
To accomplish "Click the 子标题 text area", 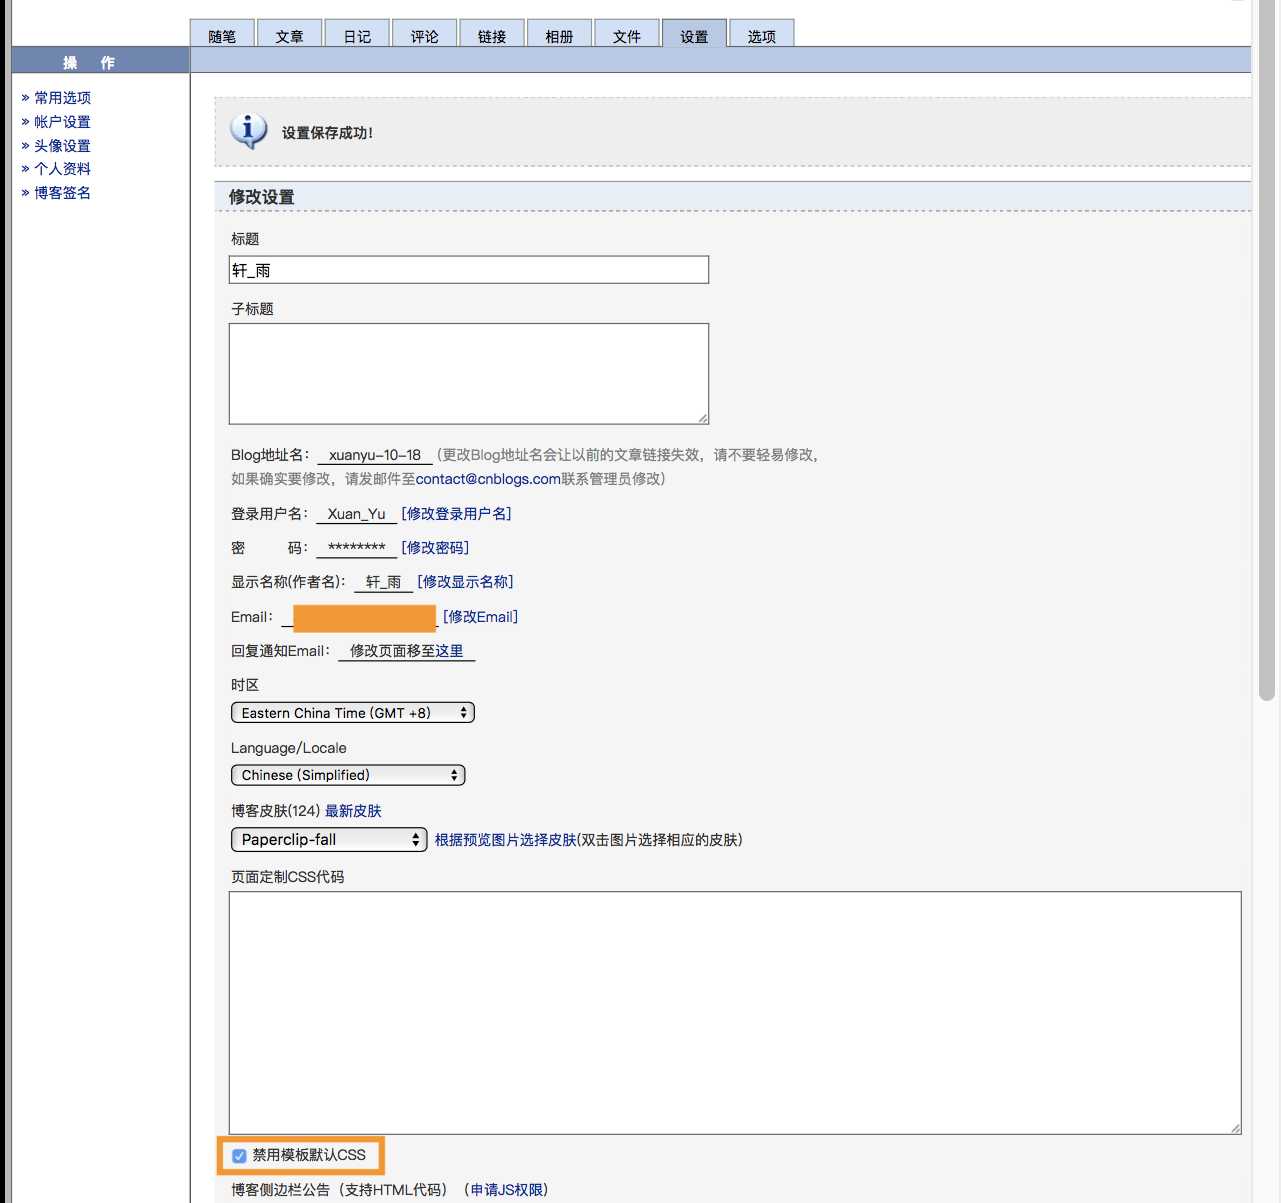I will 469,374.
